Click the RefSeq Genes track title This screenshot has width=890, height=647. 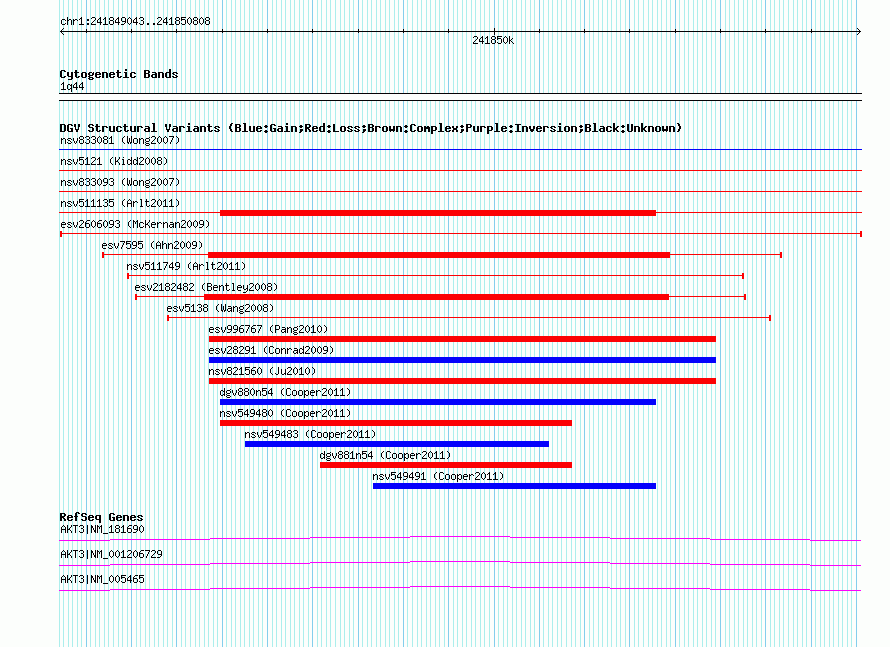101,517
